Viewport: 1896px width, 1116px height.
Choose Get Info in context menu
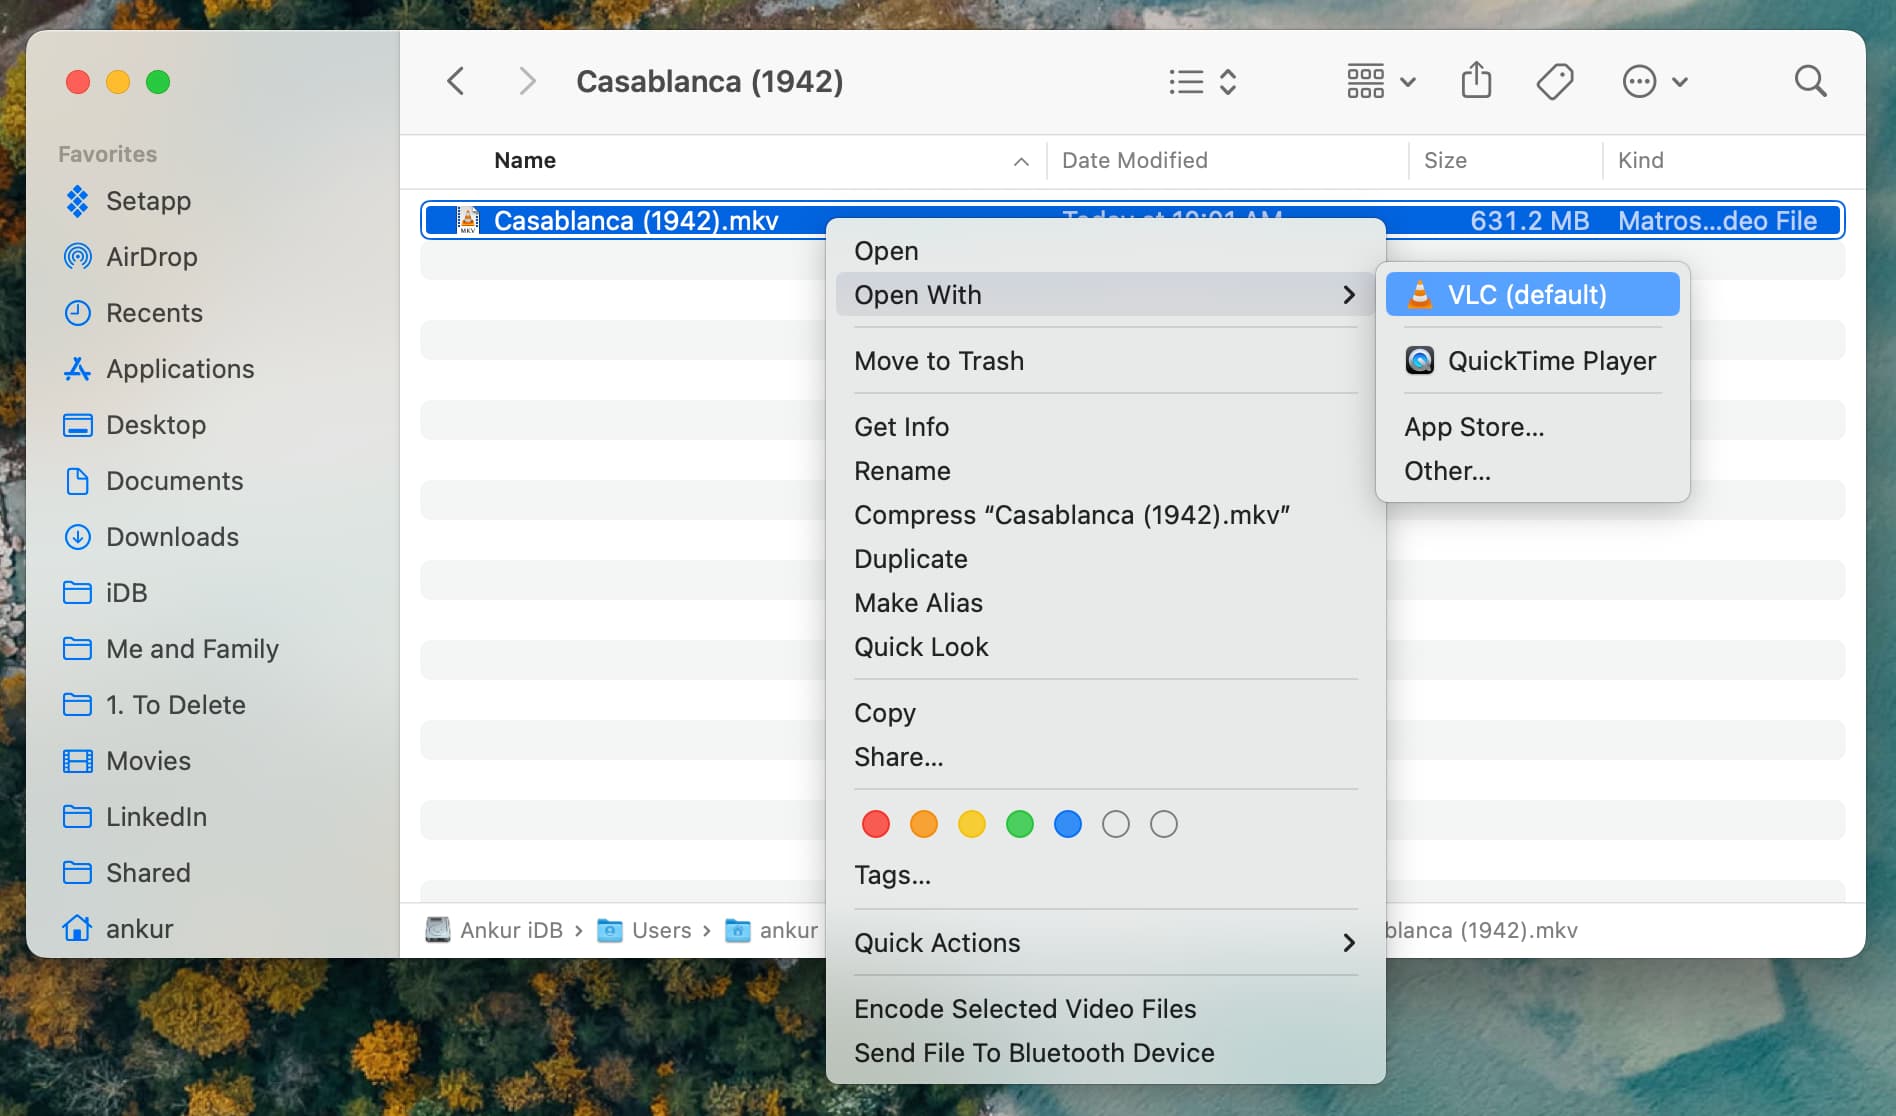tap(1105, 427)
